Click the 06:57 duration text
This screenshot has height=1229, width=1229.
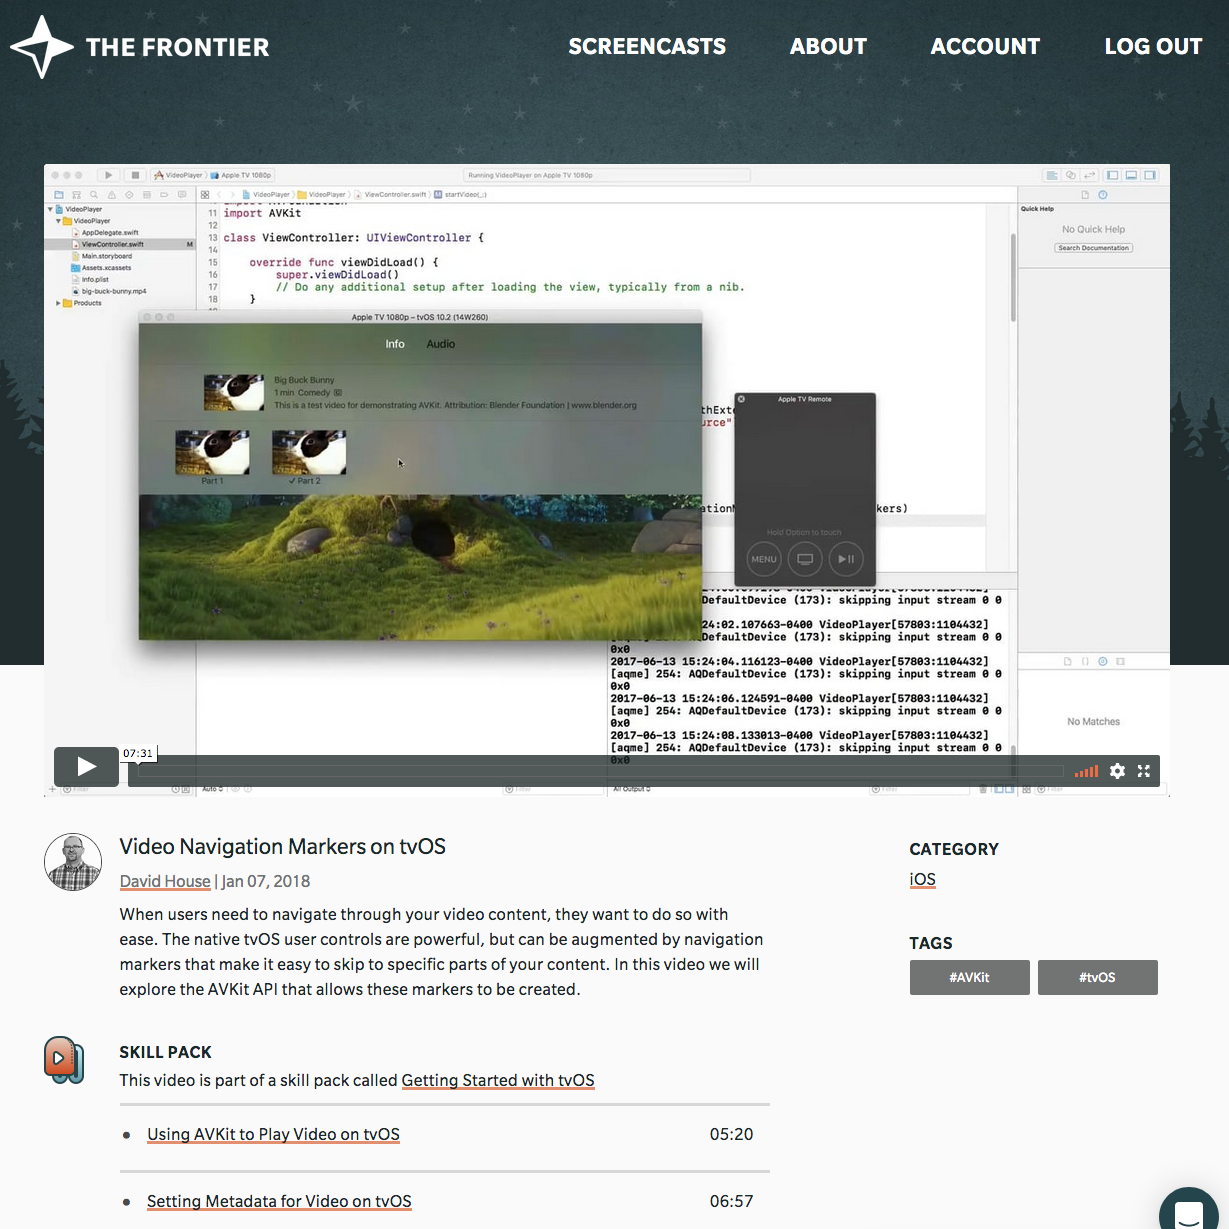[x=731, y=1201]
